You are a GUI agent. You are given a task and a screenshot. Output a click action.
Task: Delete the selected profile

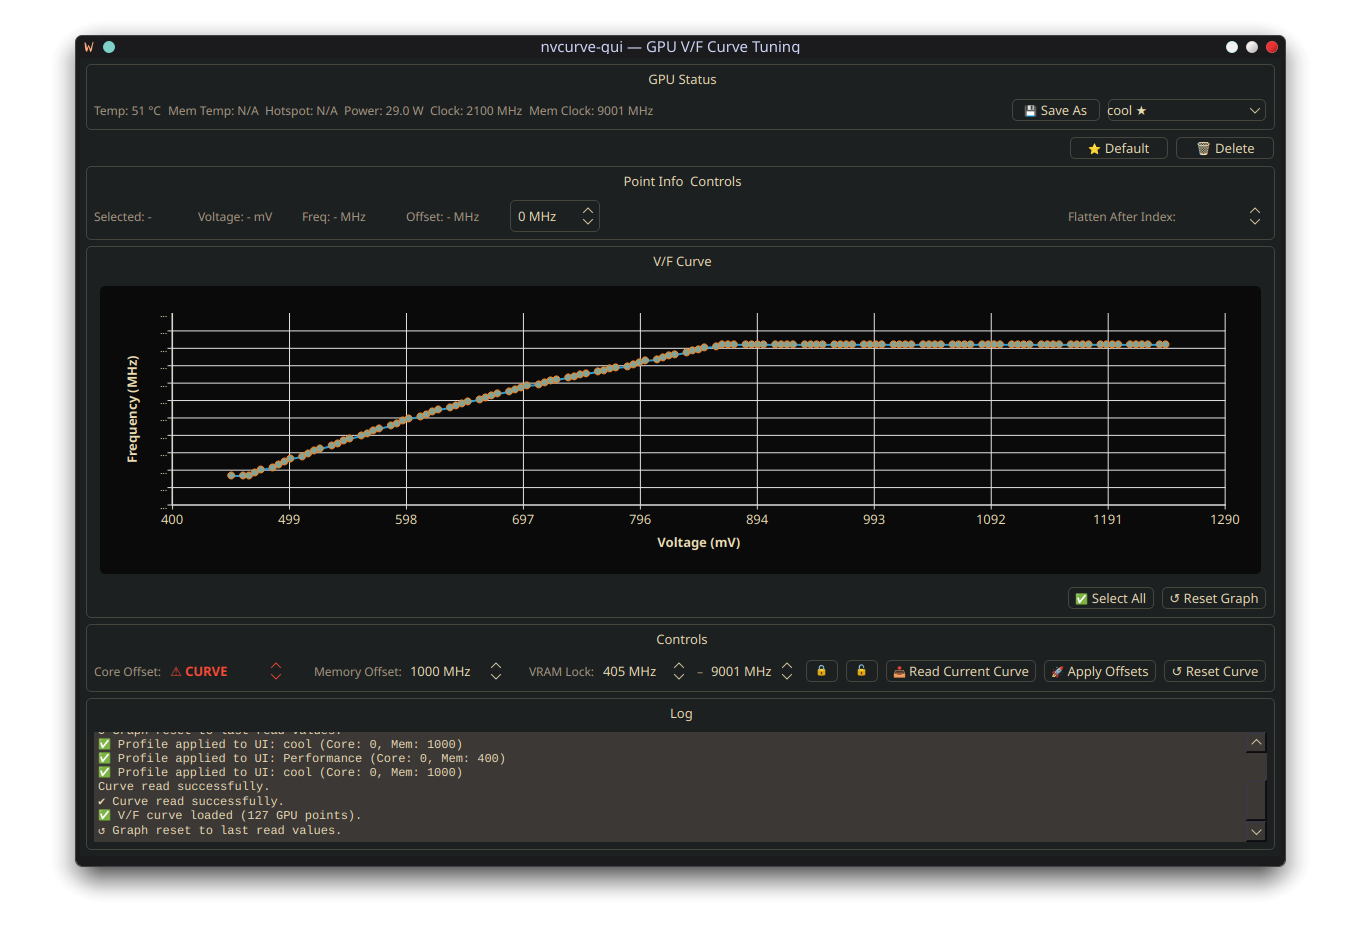click(1224, 148)
